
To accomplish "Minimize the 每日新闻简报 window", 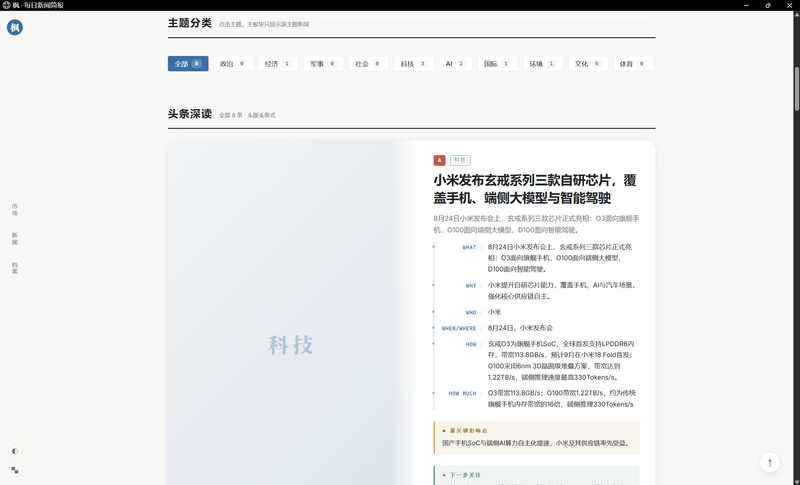I will (746, 5).
